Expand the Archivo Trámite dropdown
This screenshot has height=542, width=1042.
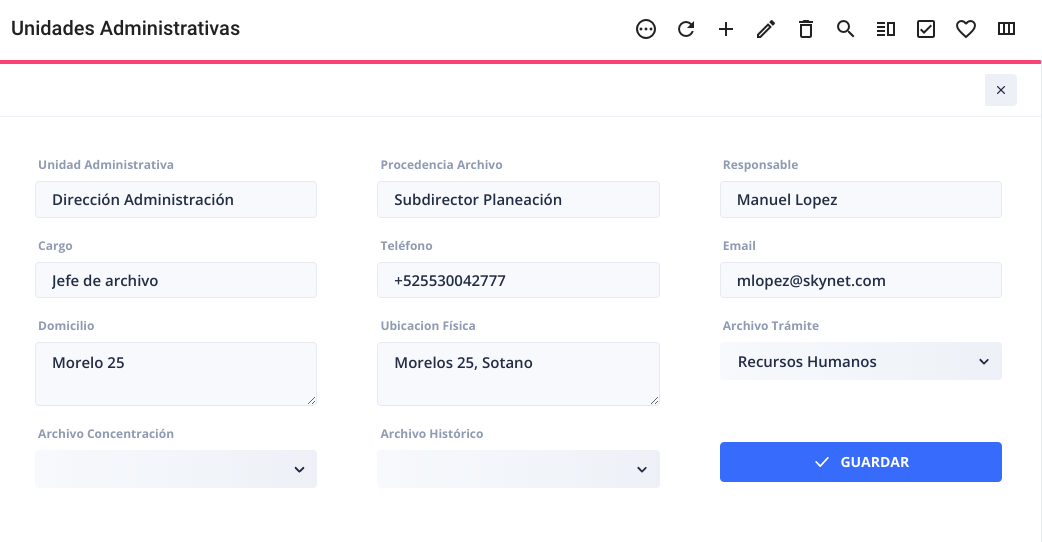[861, 361]
